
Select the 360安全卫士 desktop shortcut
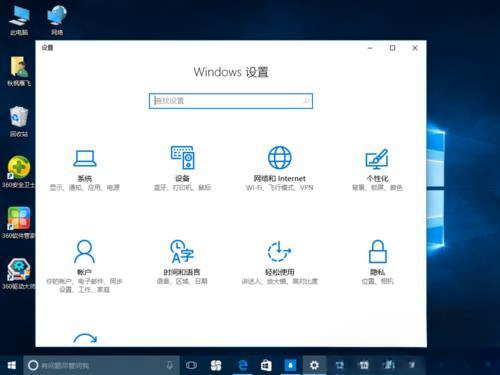18,172
